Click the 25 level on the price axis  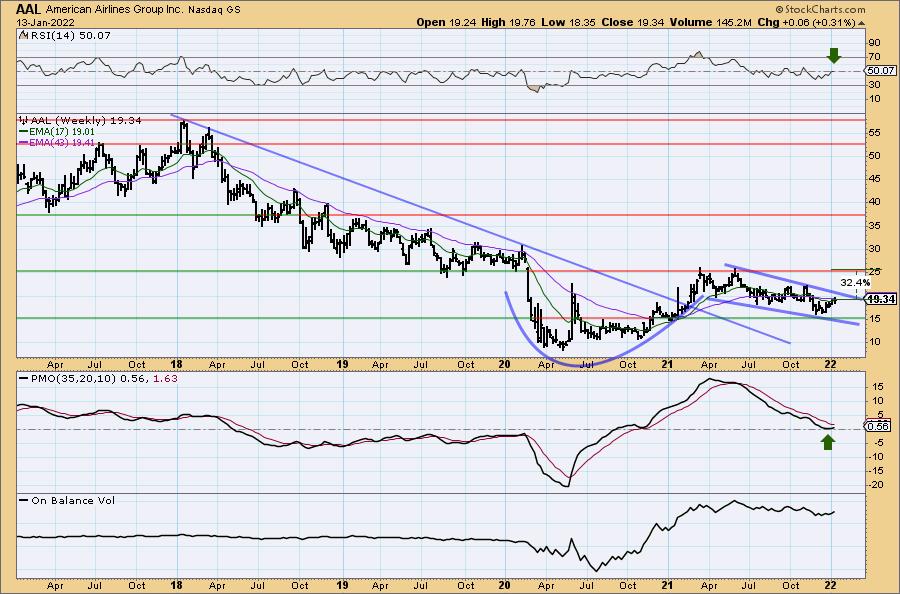[875, 271]
